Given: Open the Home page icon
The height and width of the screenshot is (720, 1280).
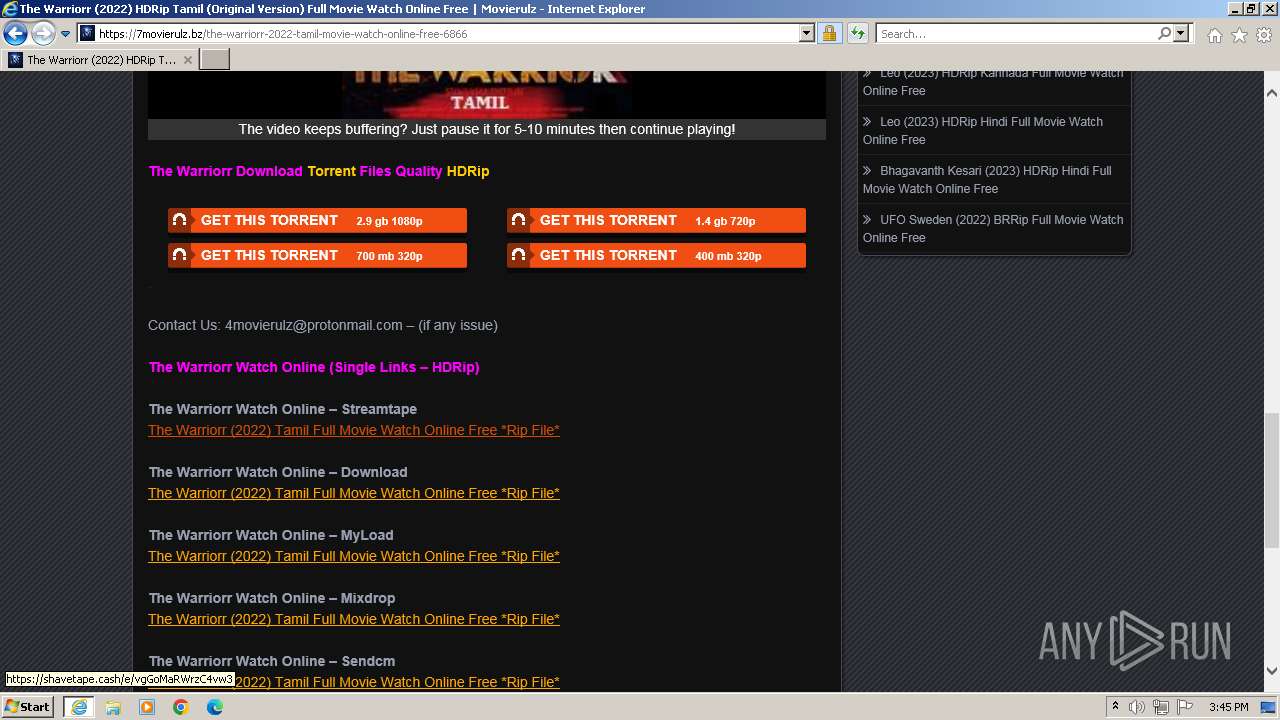Looking at the screenshot, I should tap(1214, 35).
